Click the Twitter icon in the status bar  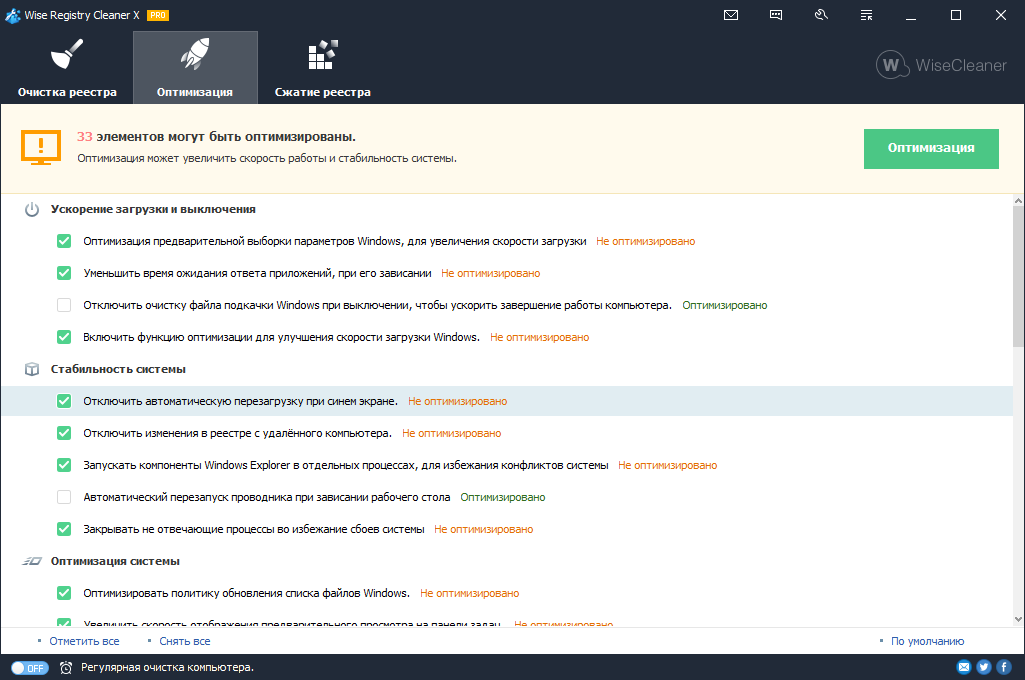982,667
